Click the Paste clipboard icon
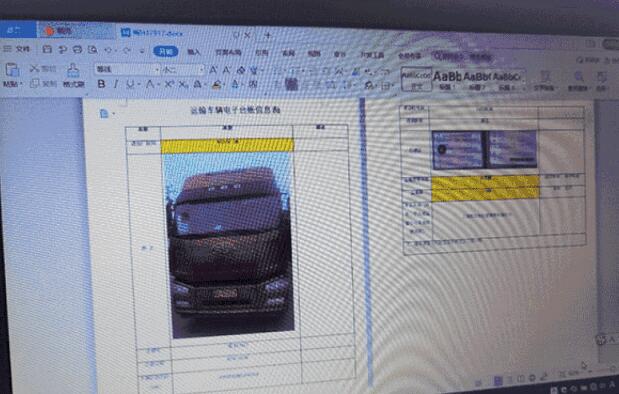 [x=12, y=70]
